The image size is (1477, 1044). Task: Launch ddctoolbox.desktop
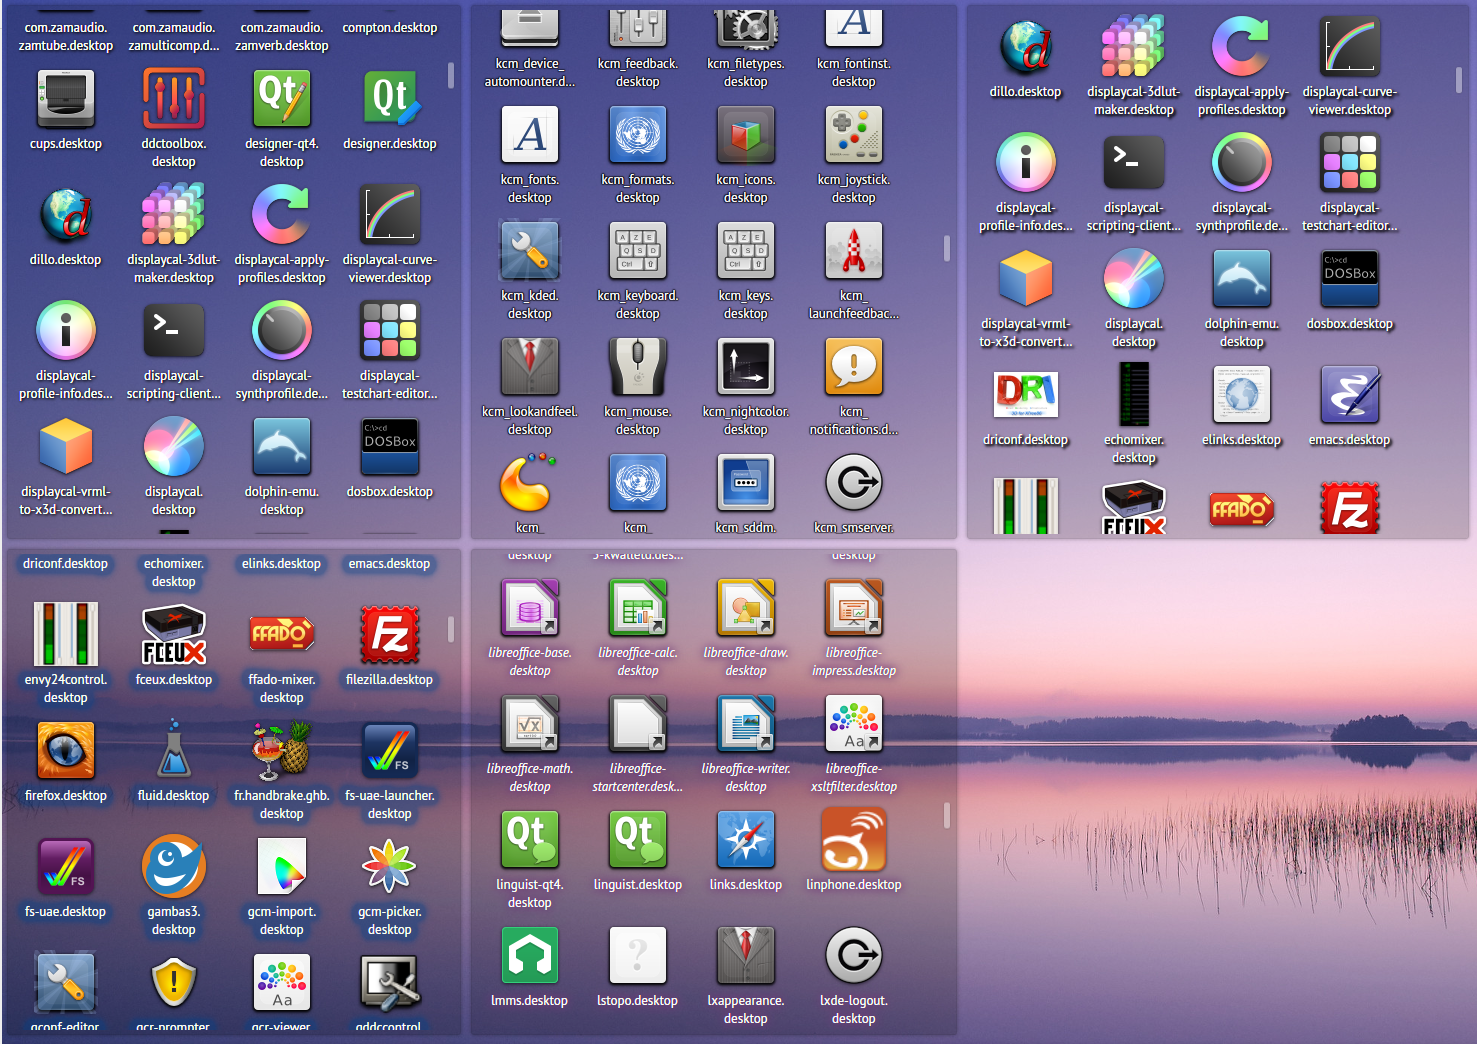click(174, 99)
